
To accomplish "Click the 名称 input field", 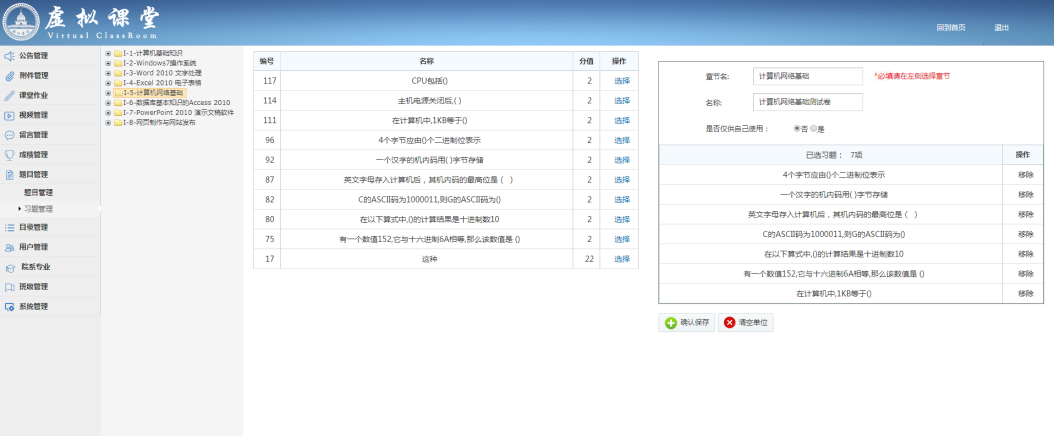I will (x=807, y=101).
